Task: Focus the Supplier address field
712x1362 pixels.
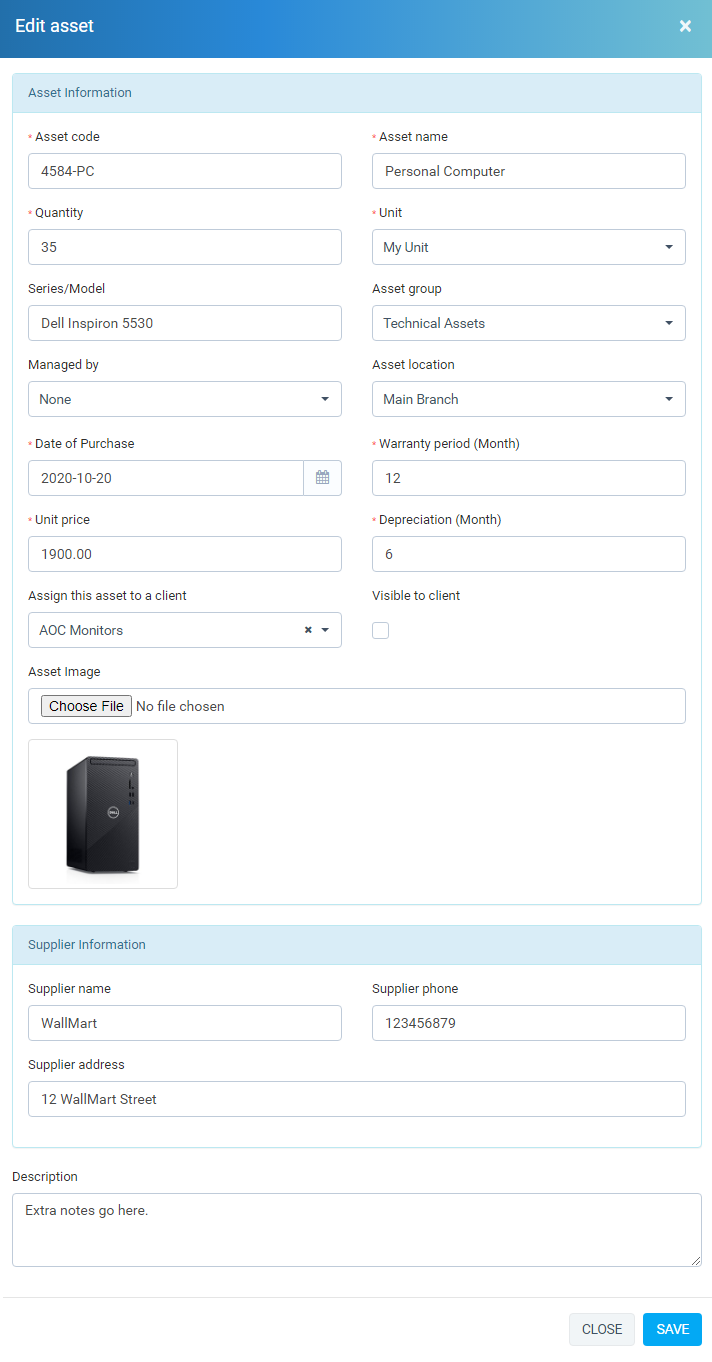Action: tap(356, 1099)
